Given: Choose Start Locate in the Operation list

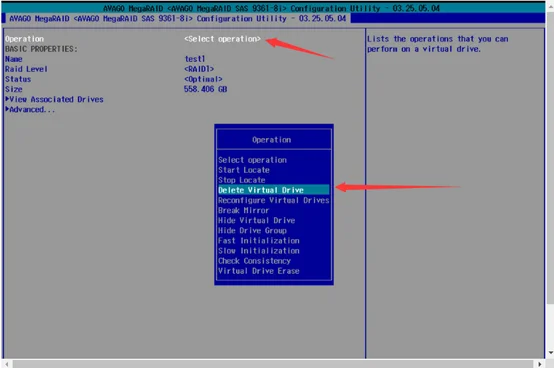Looking at the screenshot, I should (244, 170).
